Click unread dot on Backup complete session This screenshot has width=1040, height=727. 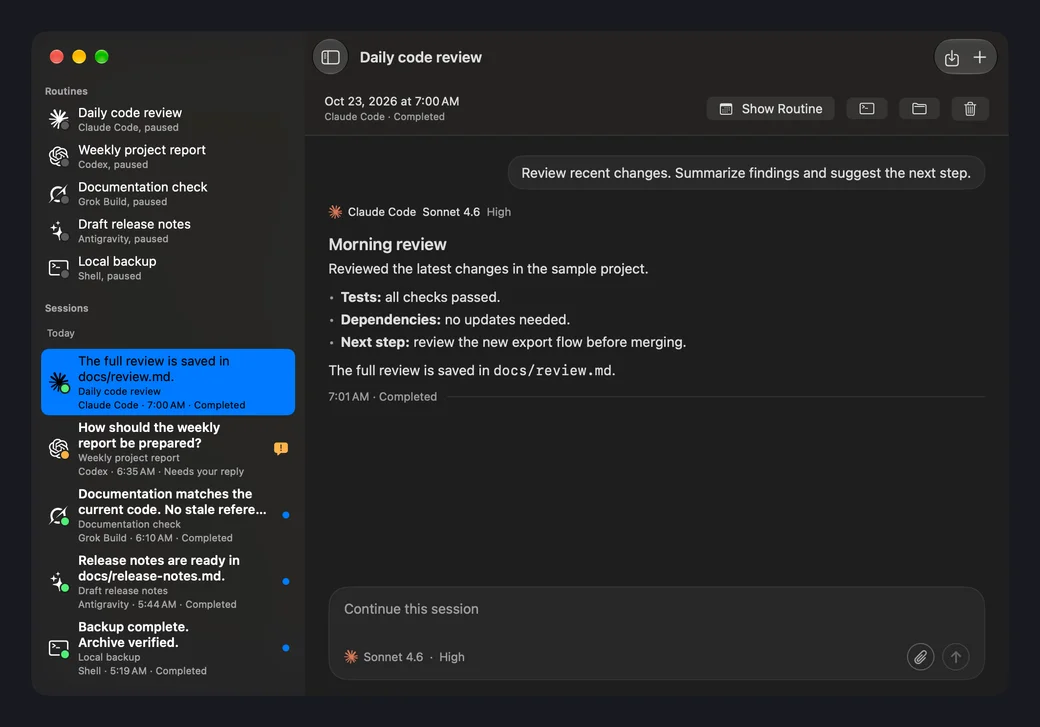point(286,648)
